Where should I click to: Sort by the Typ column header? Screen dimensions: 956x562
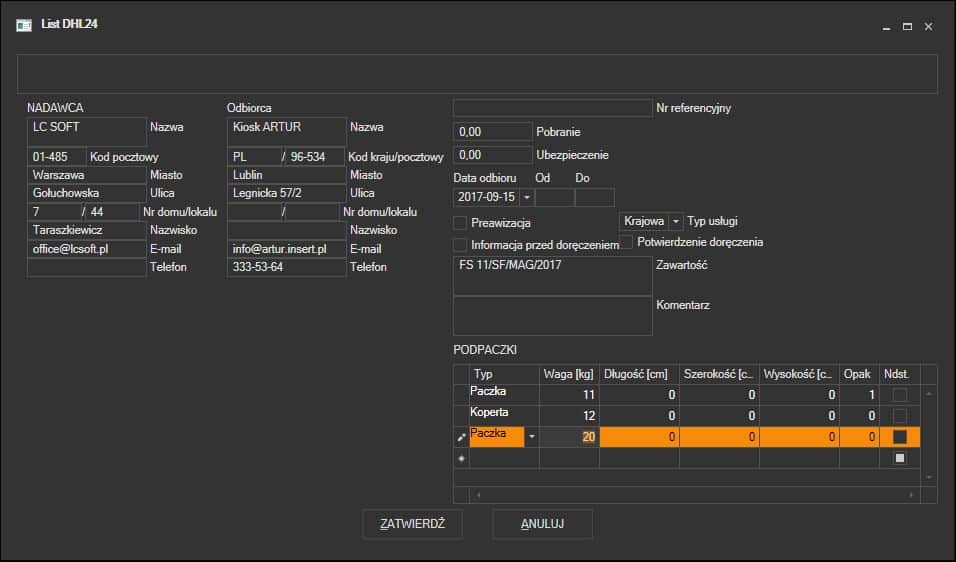coord(504,374)
